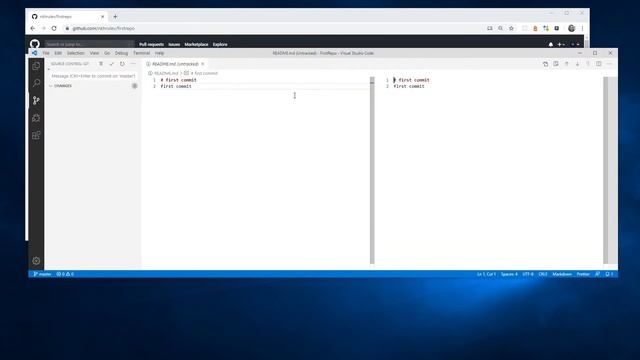The image size is (640, 360).
Task: Click Open Preview icon in editor toolbar
Action: pyautogui.click(x=556, y=64)
